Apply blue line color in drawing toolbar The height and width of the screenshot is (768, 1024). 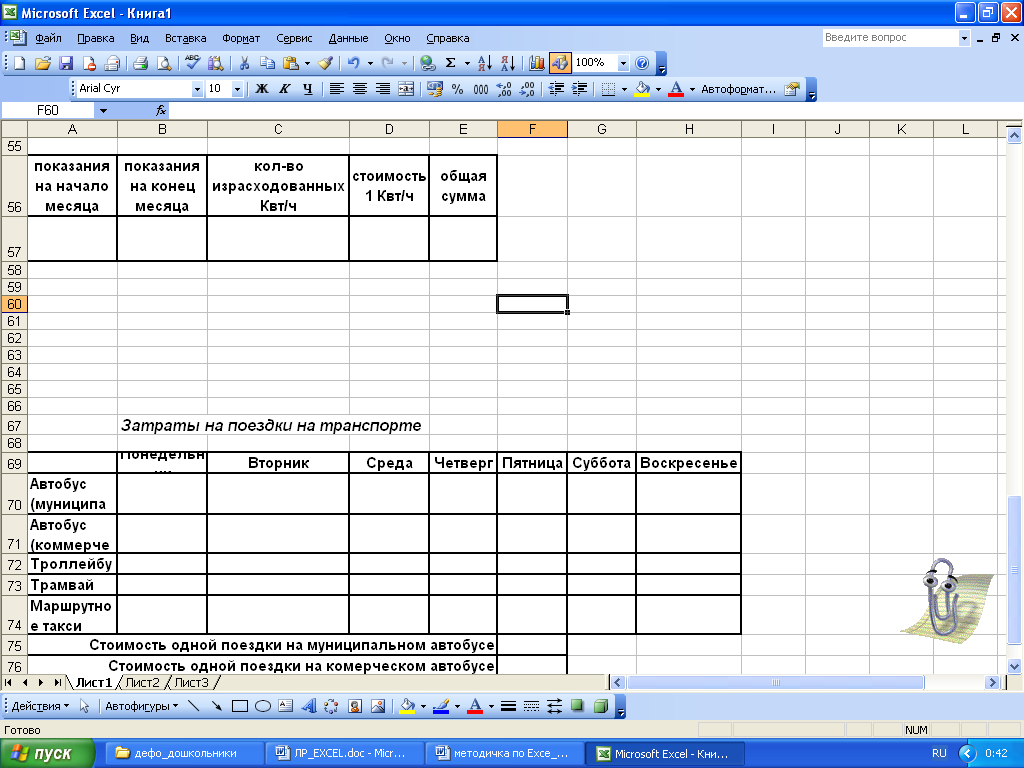441,706
